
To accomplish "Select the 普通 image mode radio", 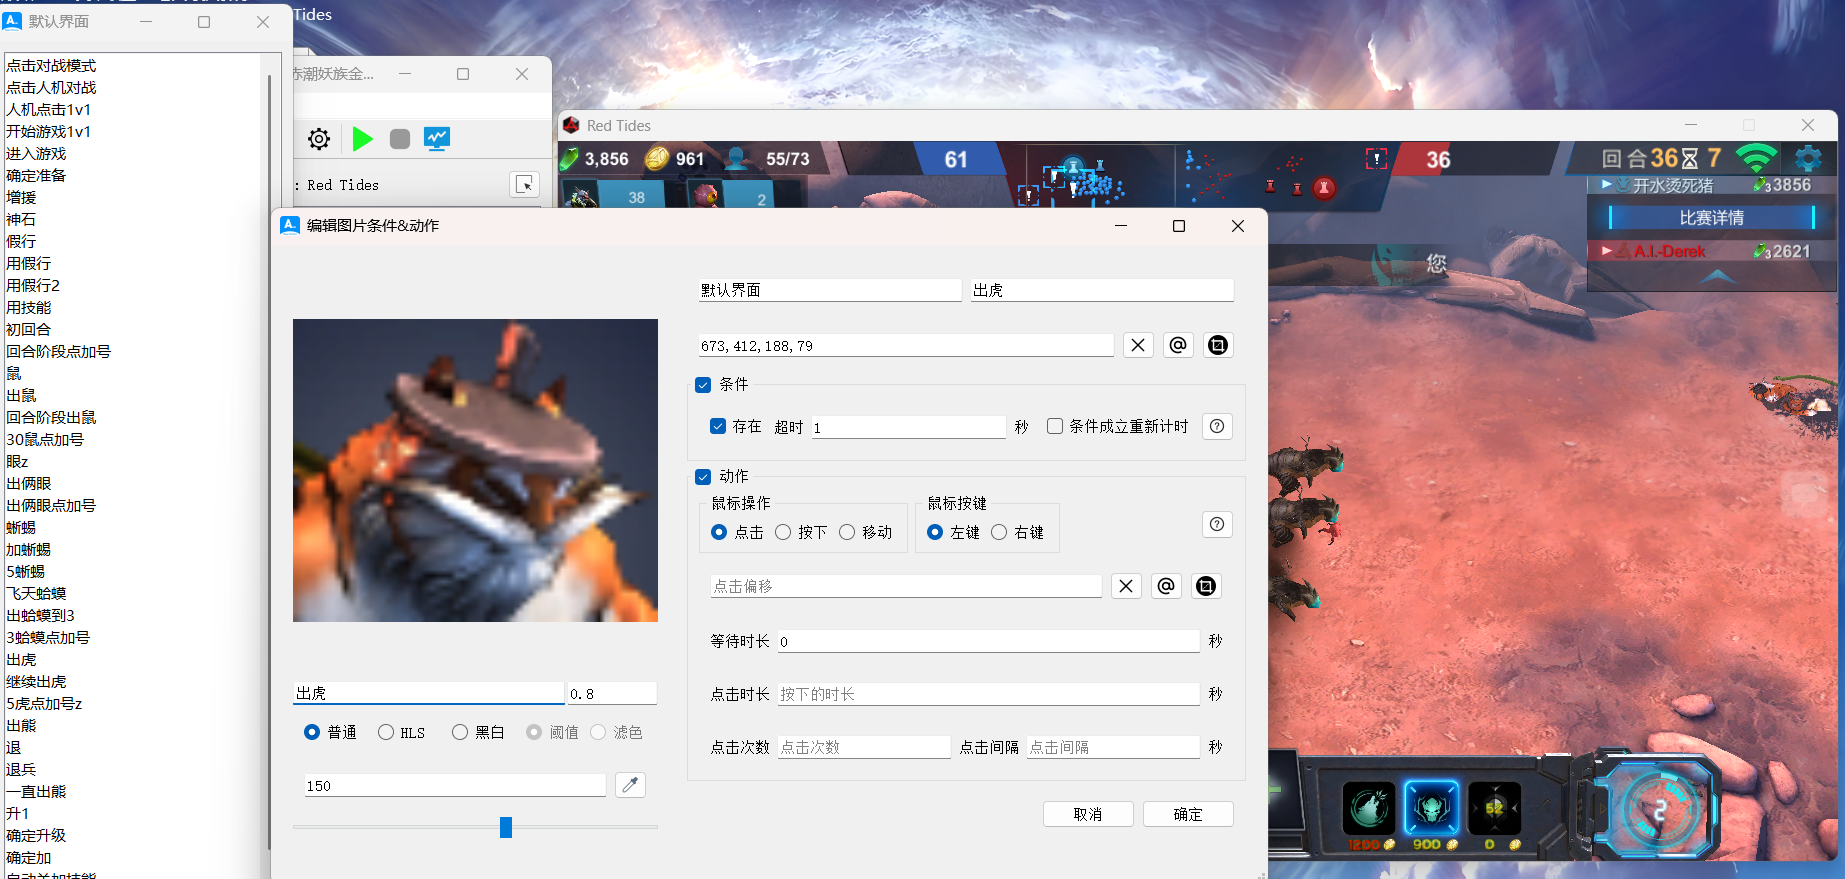I will pos(312,732).
